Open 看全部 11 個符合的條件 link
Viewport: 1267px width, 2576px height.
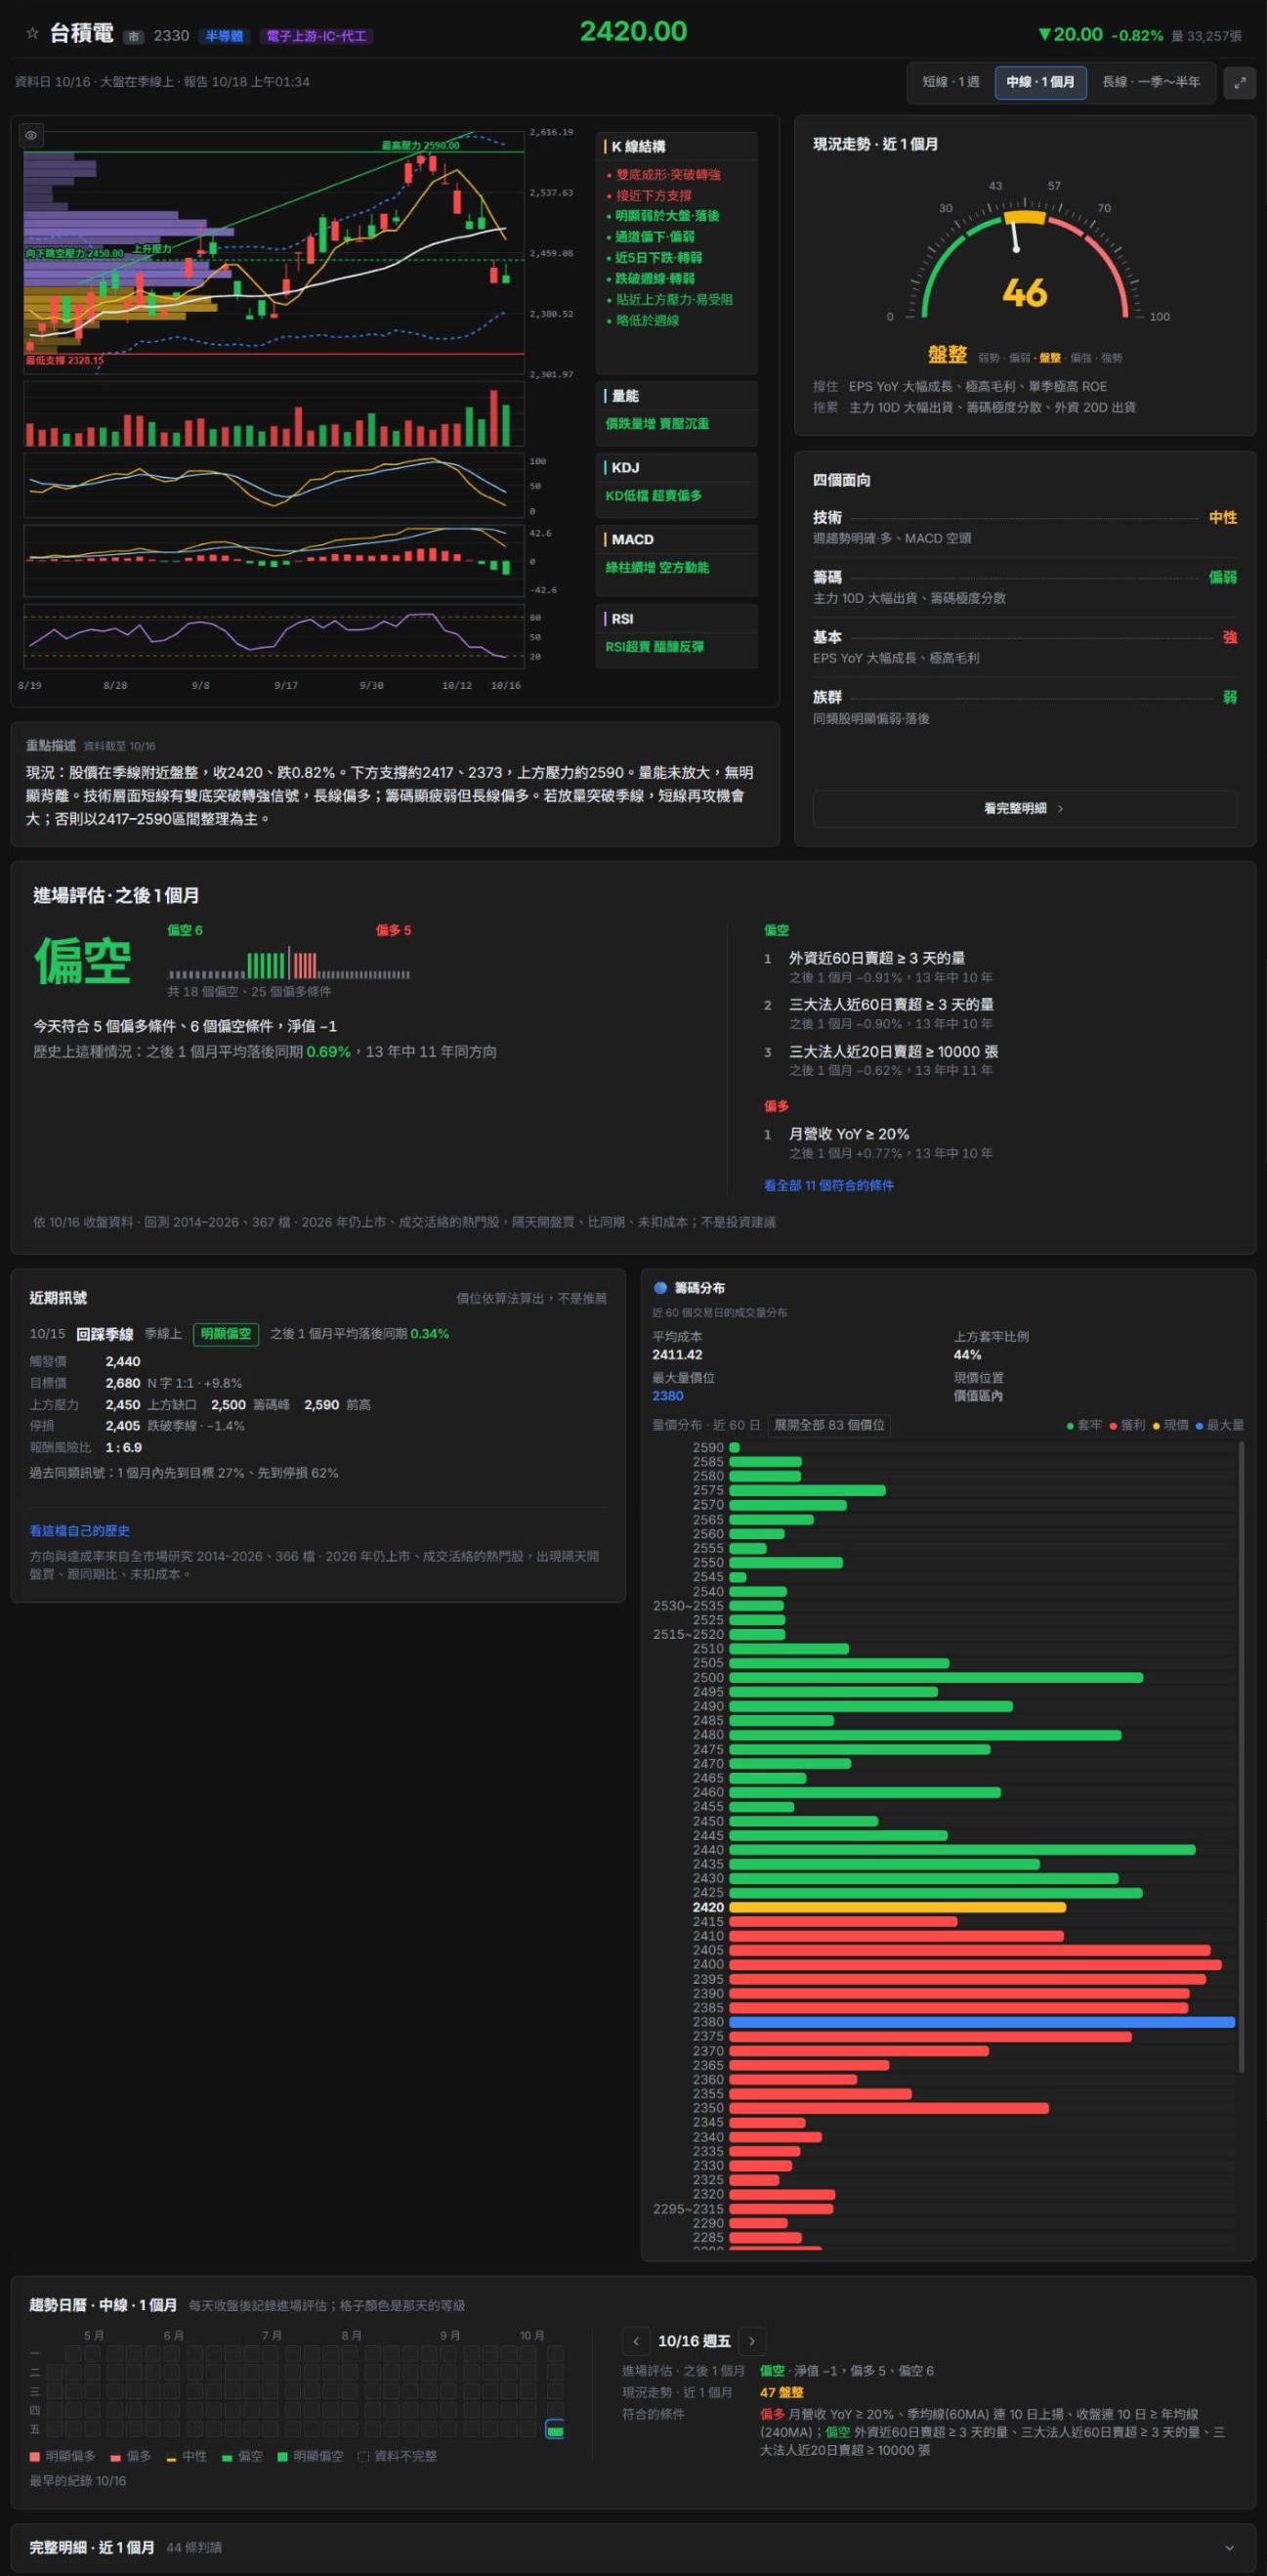point(829,1185)
